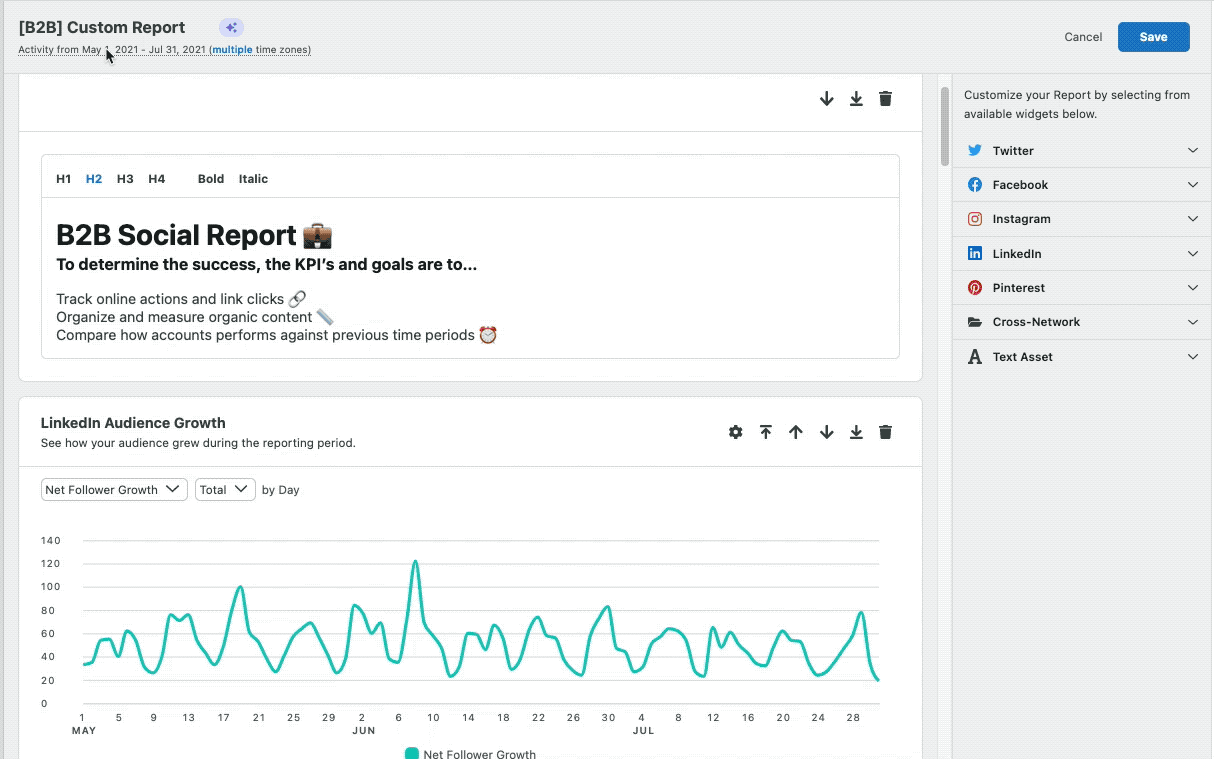This screenshot has width=1214, height=759.
Task: Open LinkedIn Audience Growth settings gear
Action: click(736, 432)
